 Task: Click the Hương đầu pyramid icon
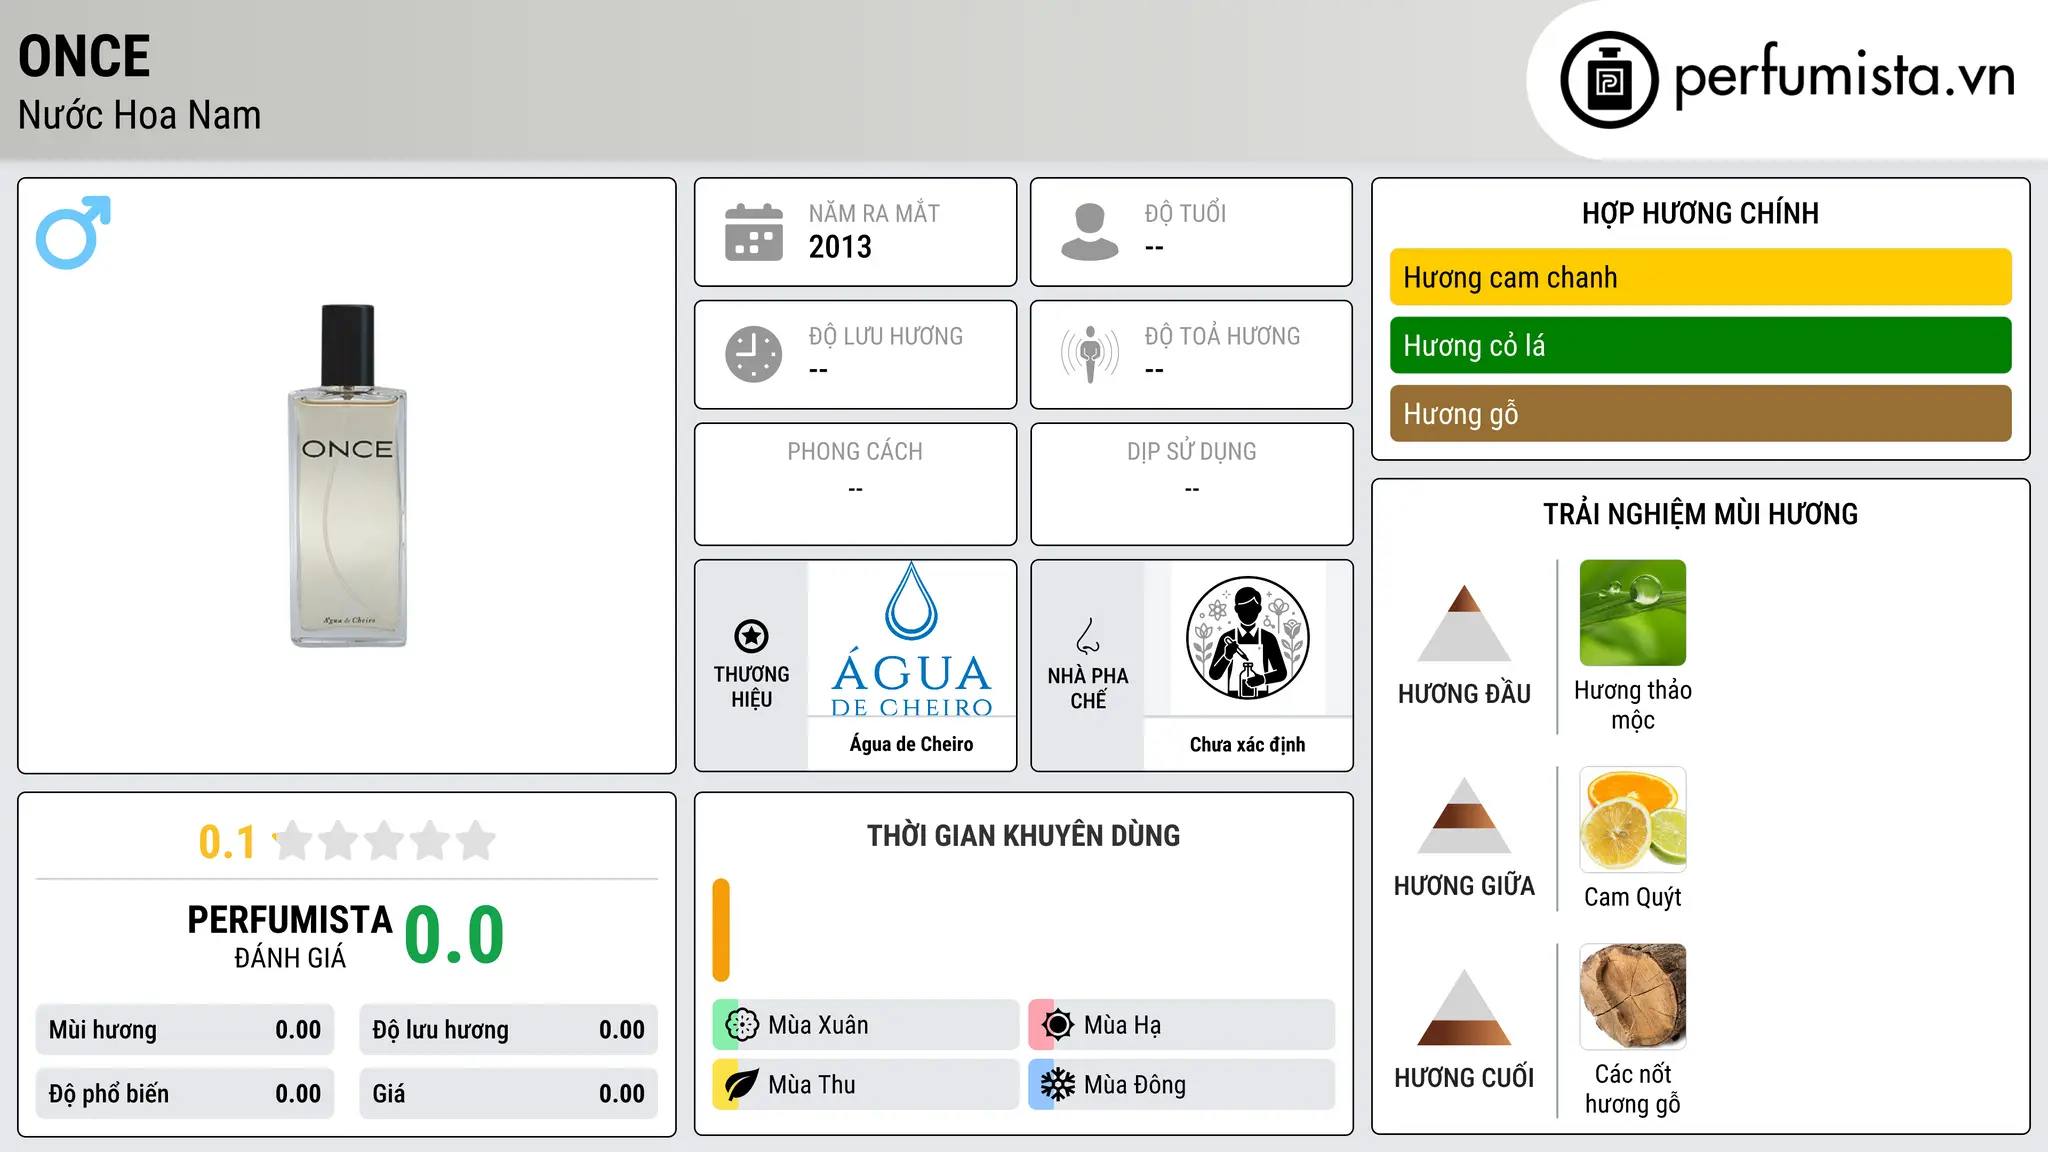(x=1464, y=623)
